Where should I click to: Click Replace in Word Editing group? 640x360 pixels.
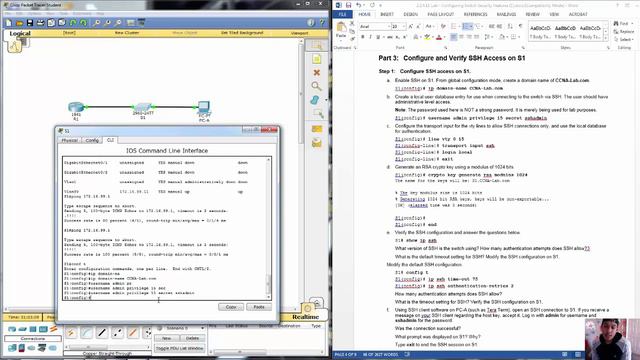pos(624,31)
